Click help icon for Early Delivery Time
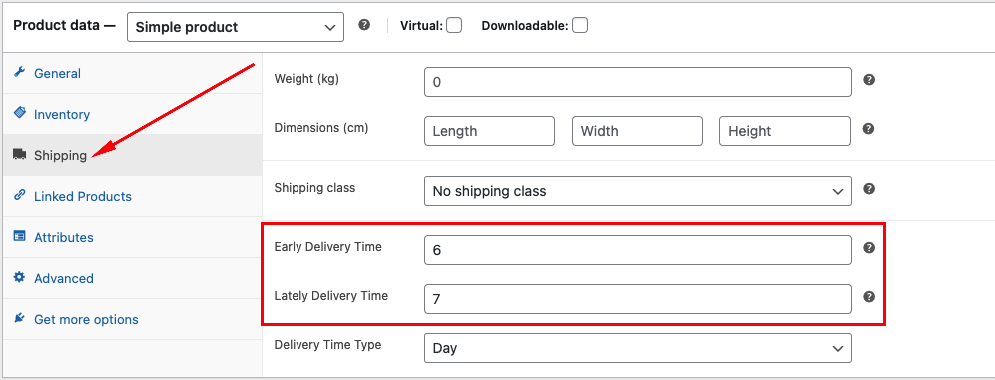Screen dimensions: 995x380 point(869,248)
